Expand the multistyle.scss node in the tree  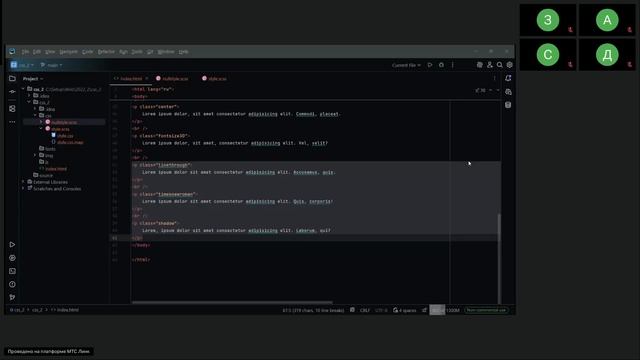[x=41, y=122]
